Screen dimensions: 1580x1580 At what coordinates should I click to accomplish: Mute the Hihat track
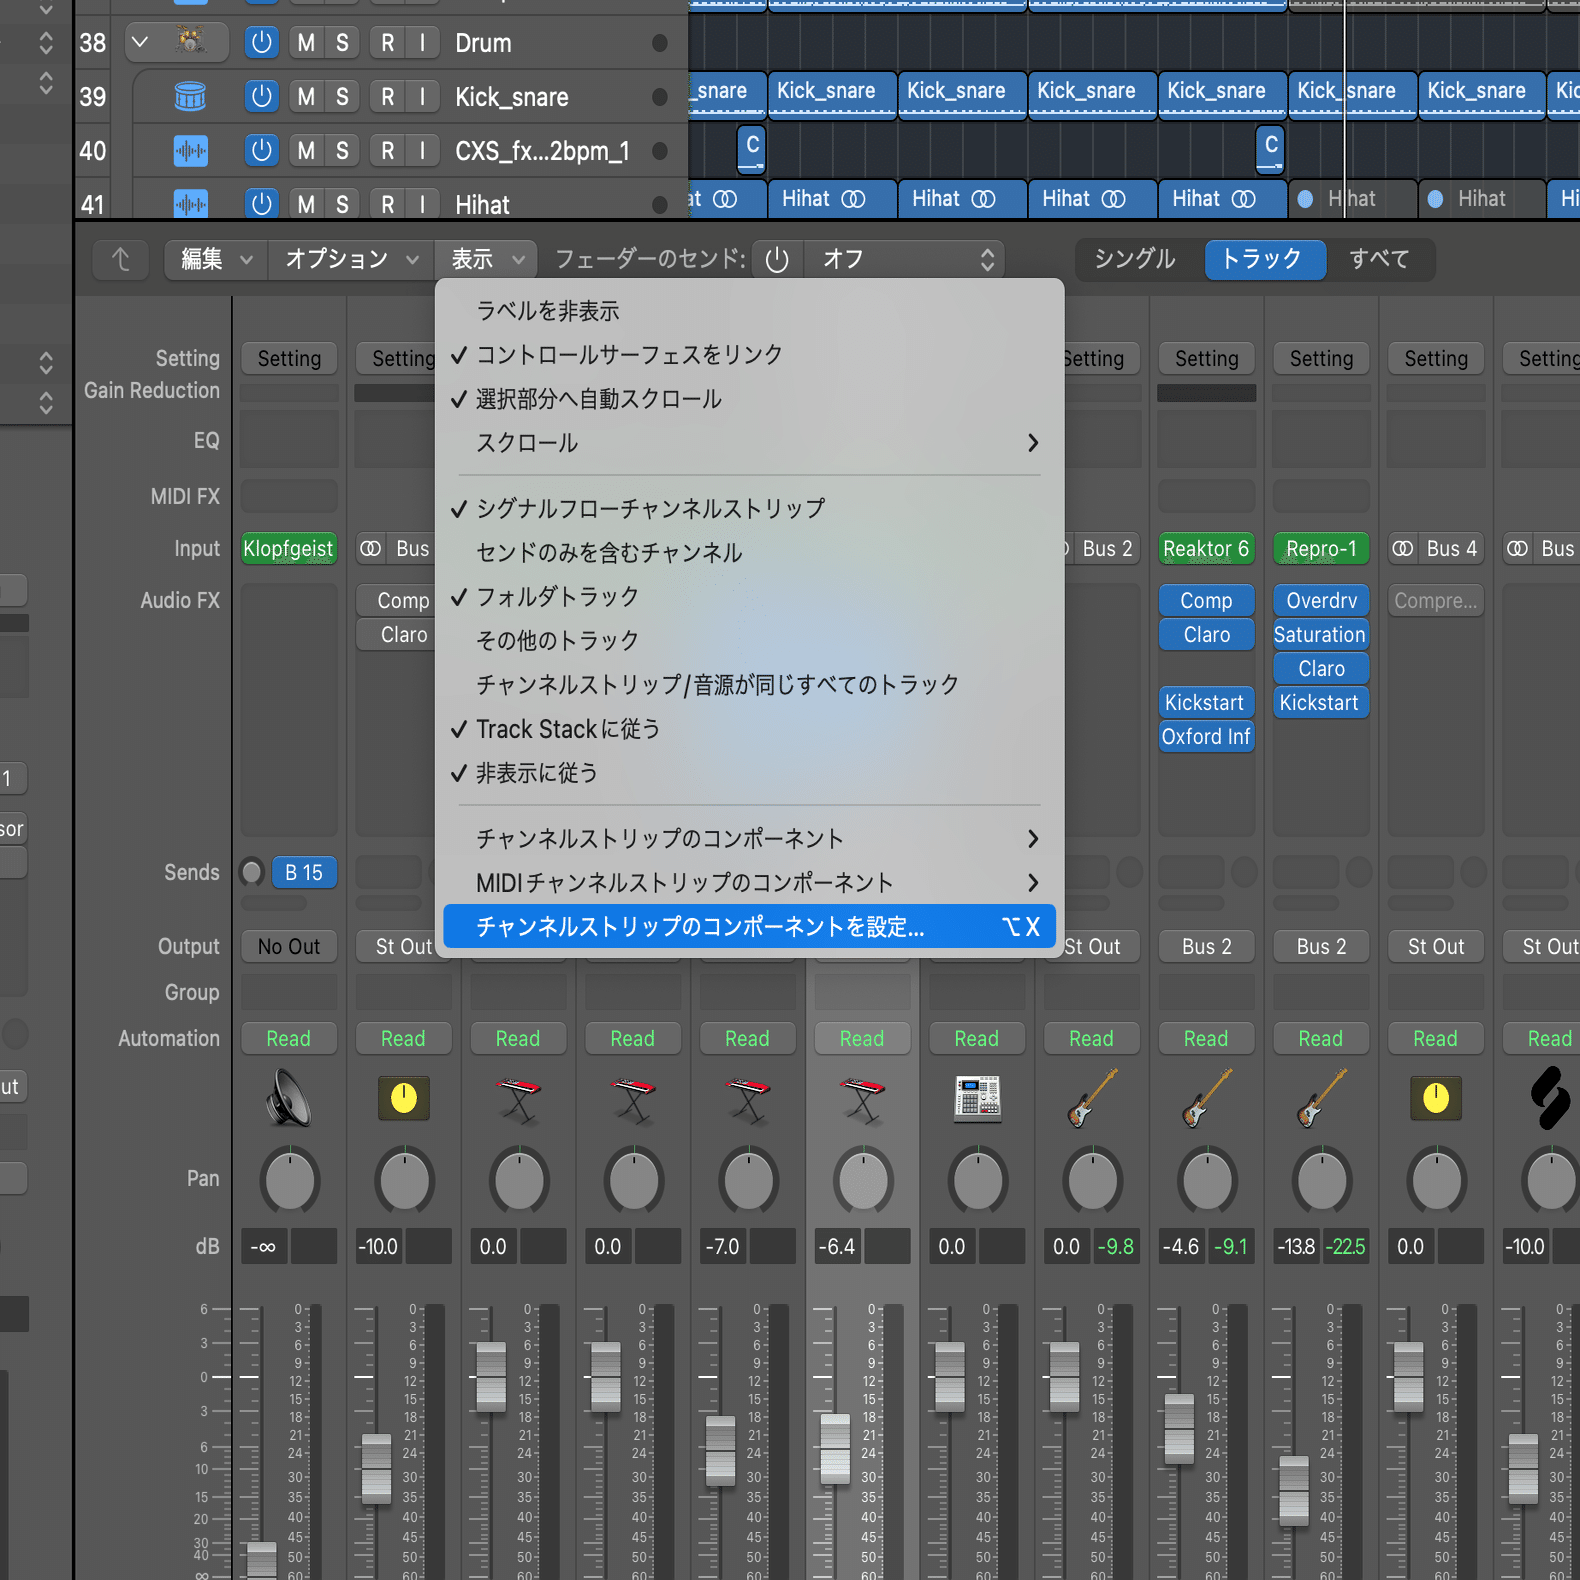306,204
